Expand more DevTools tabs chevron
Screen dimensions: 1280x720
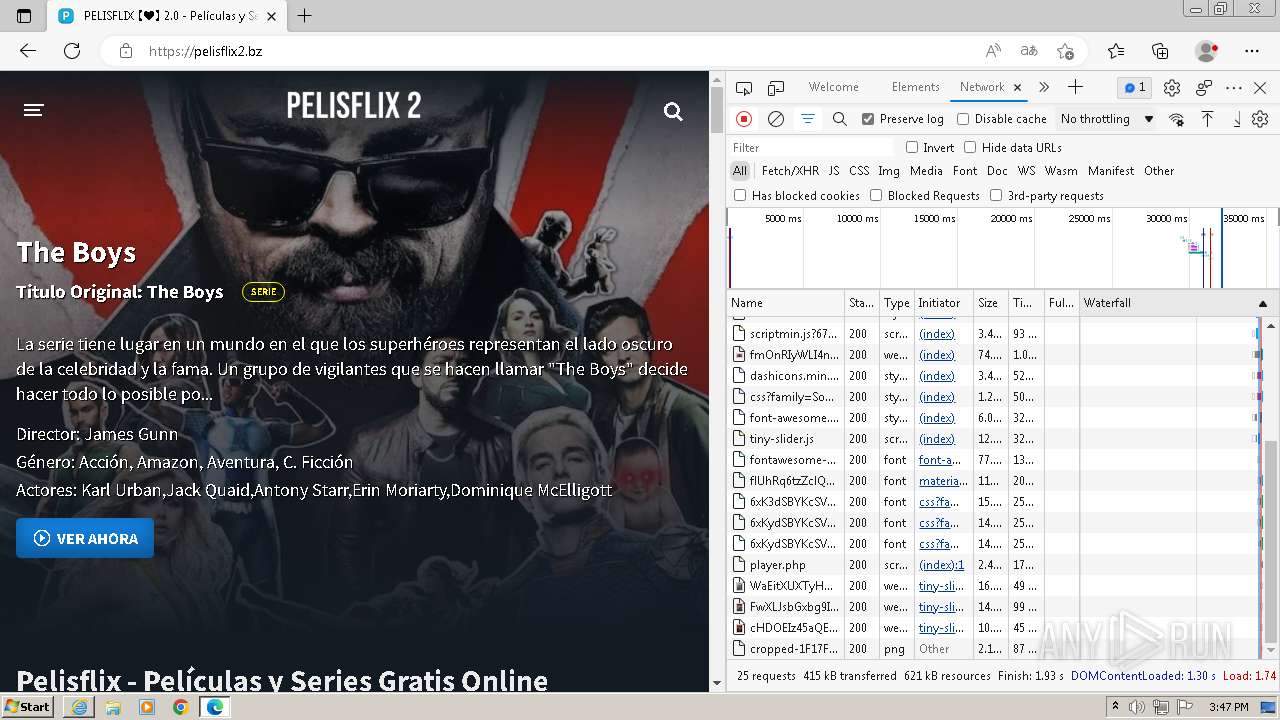coord(1043,87)
